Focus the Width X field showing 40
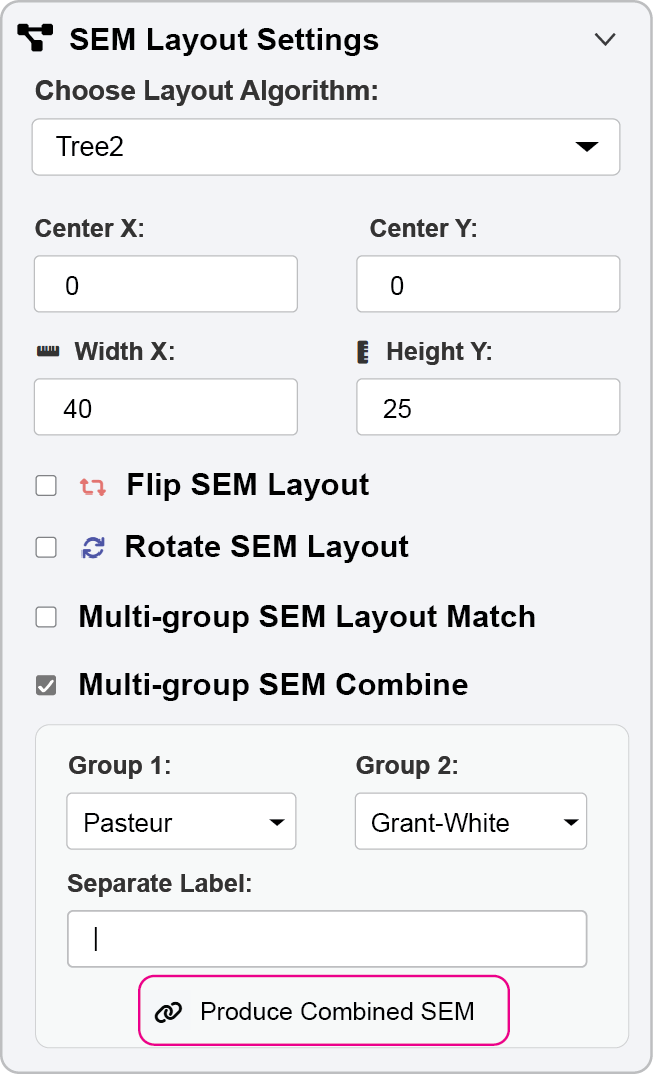 166,408
